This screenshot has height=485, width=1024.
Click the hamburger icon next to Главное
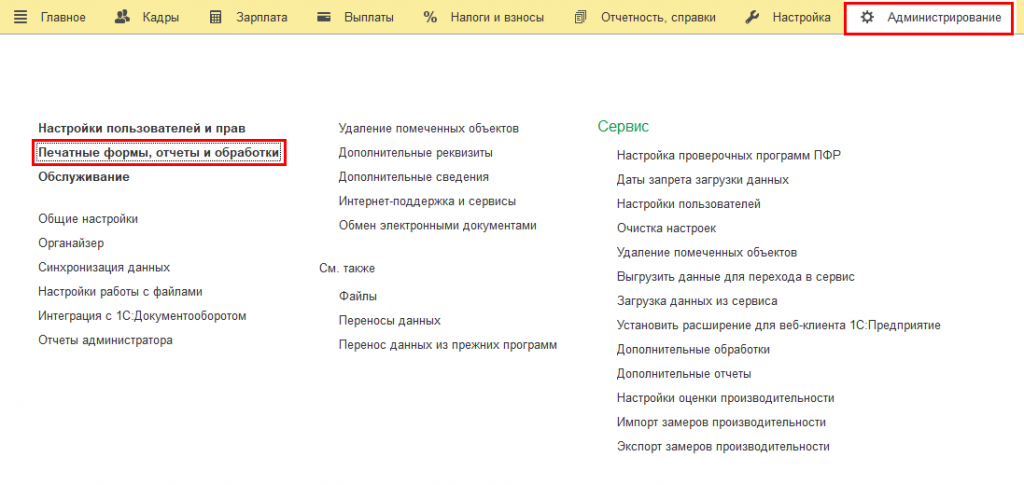[x=20, y=18]
